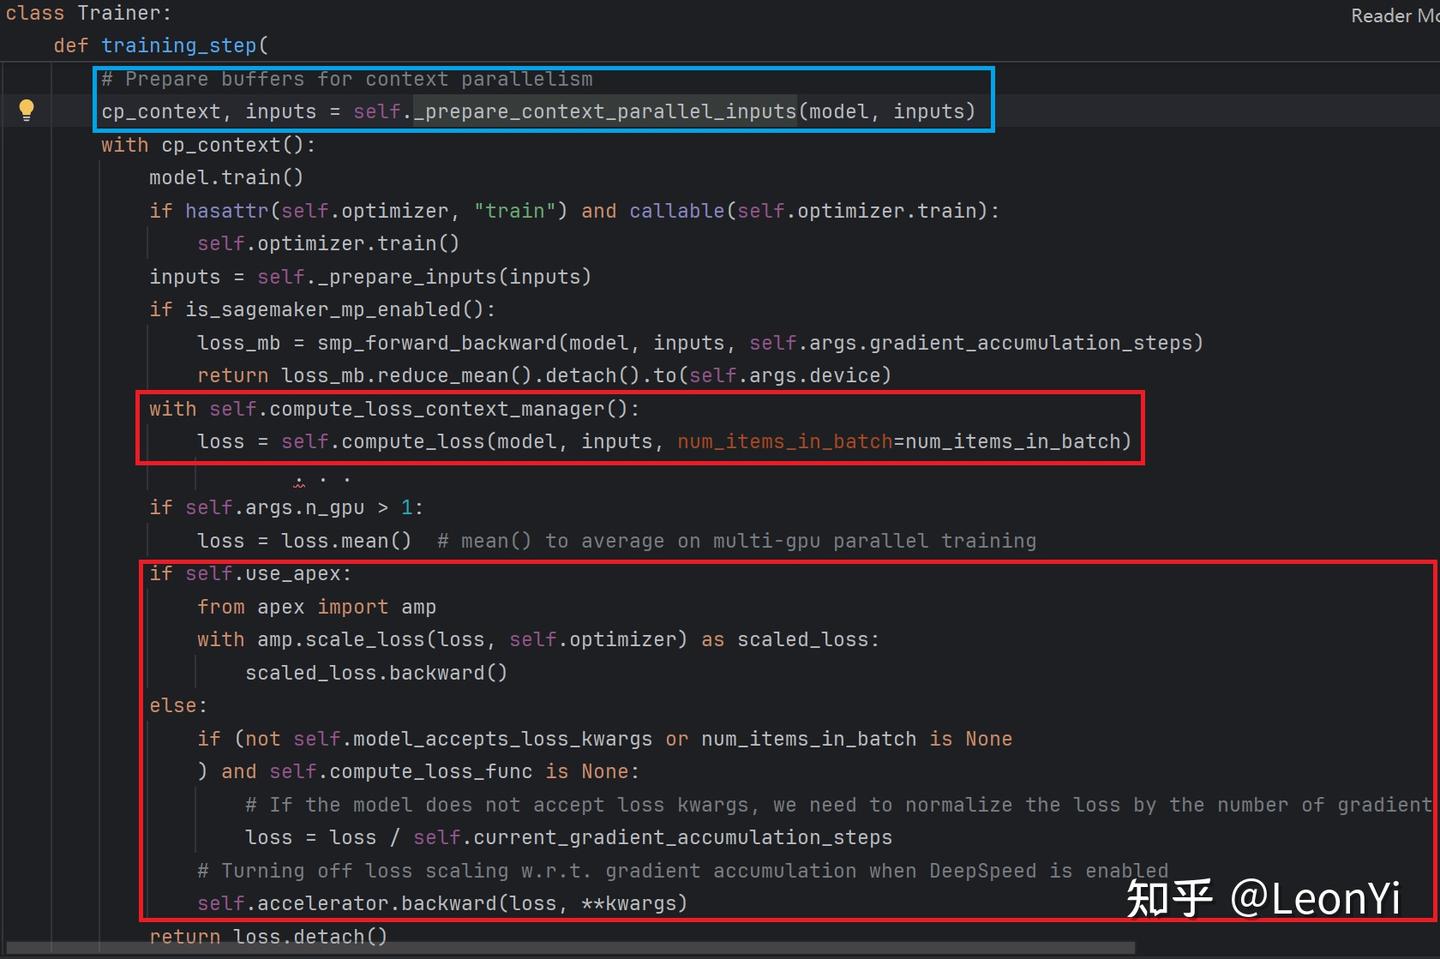Image resolution: width=1440 pixels, height=959 pixels.
Task: Click the 'from apex import amp' line
Action: (x=316, y=607)
